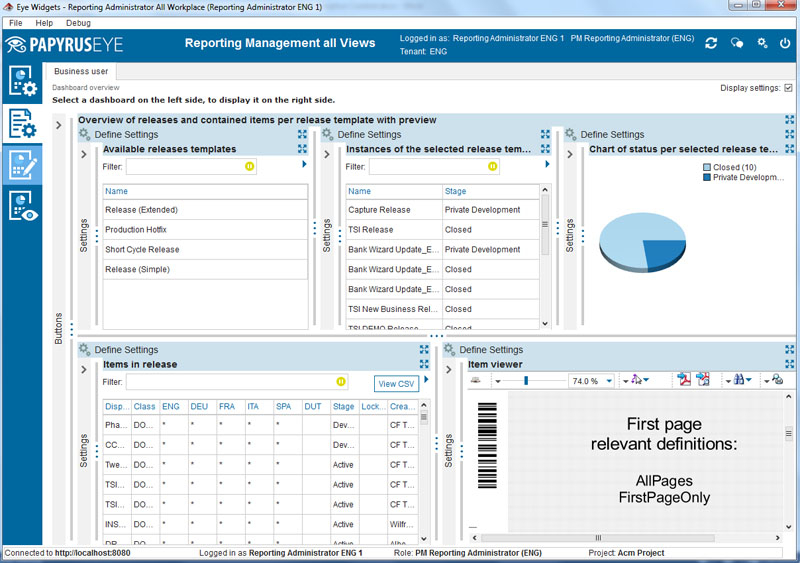Image resolution: width=800 pixels, height=563 pixels.
Task: Click gear icon beside Define Settings above Item viewer
Action: pos(449,349)
